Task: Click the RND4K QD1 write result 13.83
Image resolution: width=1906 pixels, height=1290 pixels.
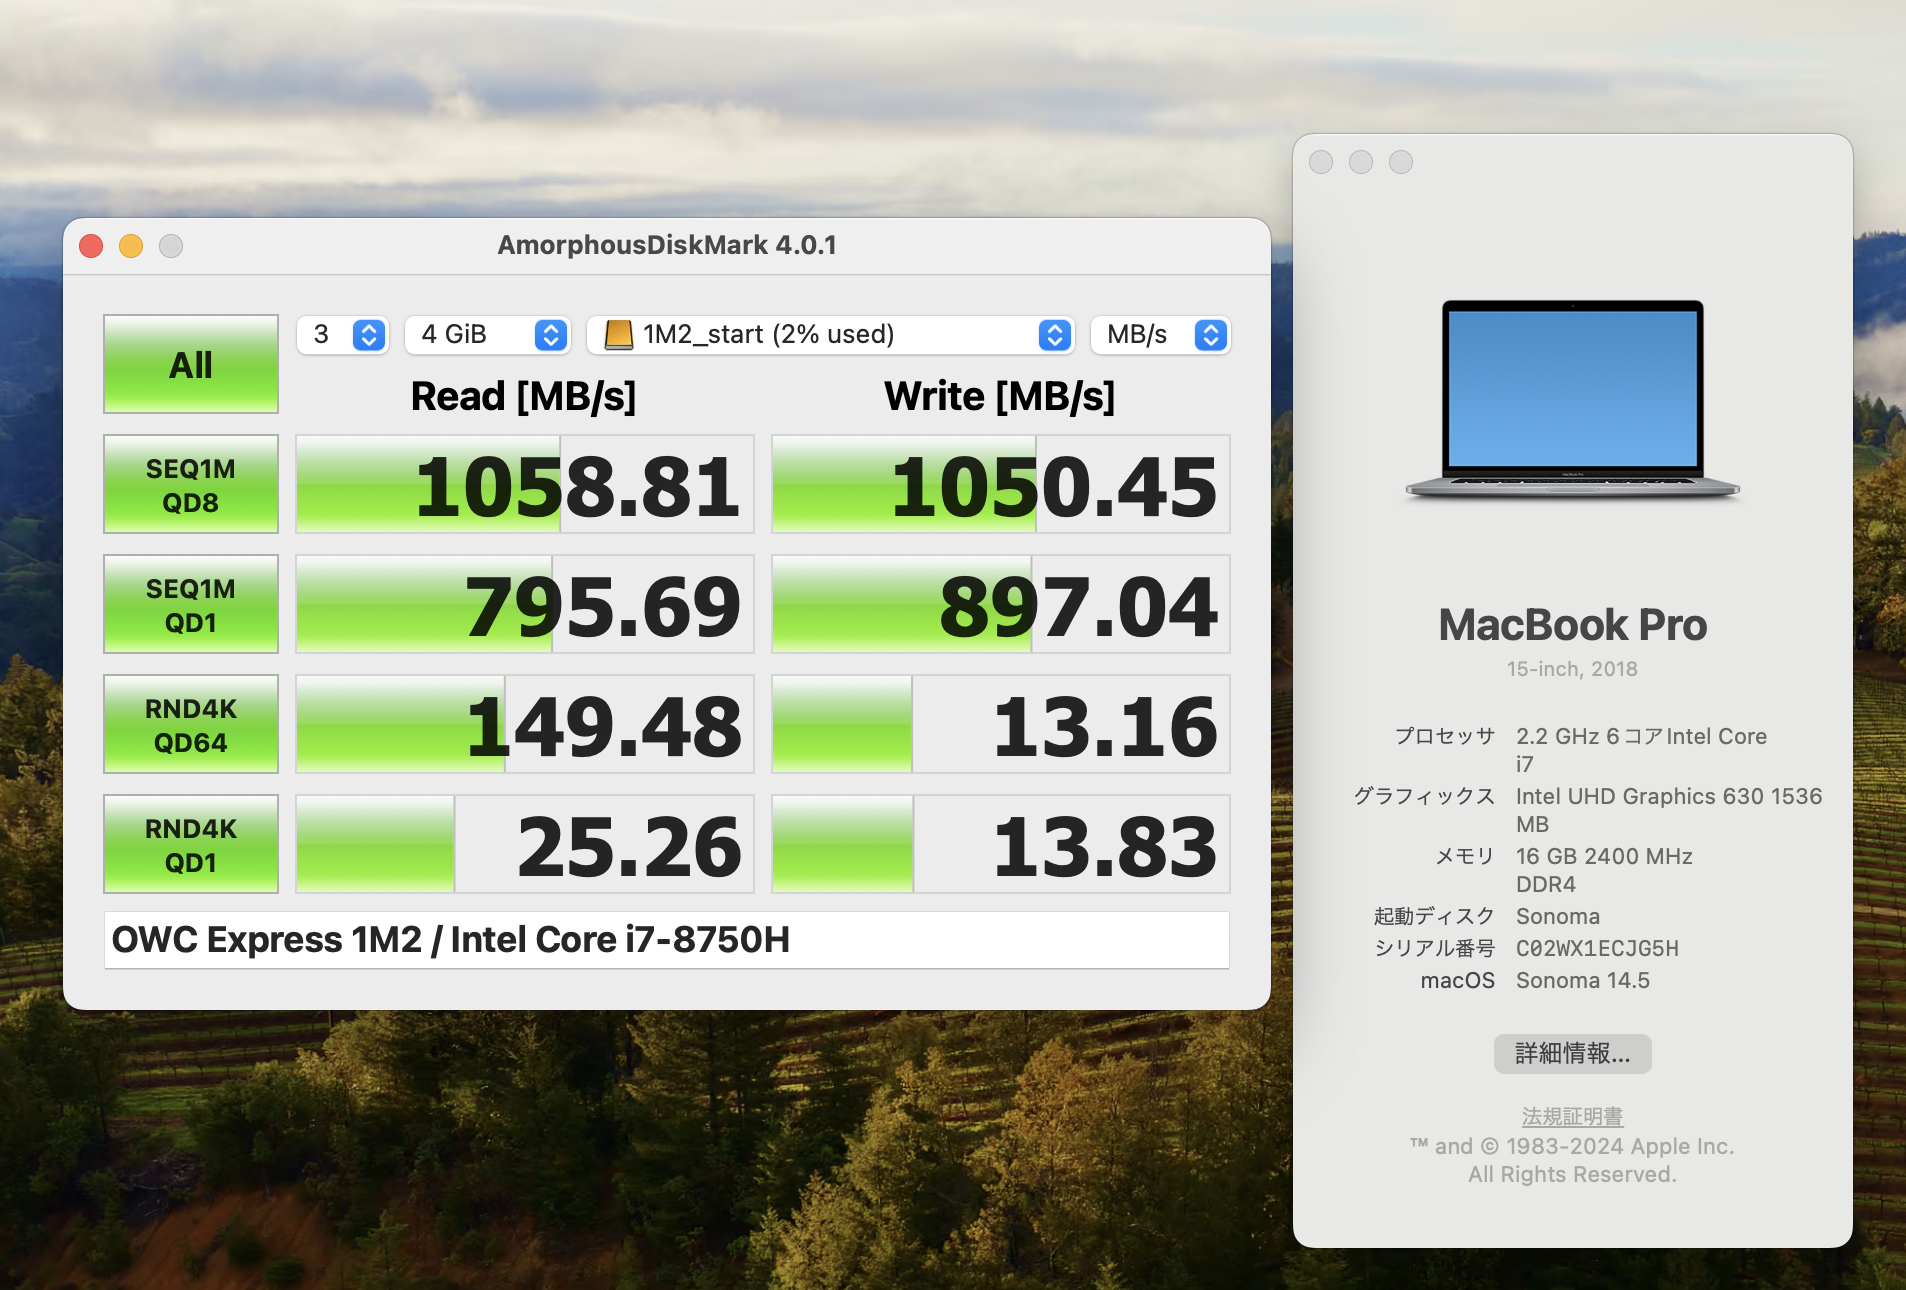Action: point(1001,845)
